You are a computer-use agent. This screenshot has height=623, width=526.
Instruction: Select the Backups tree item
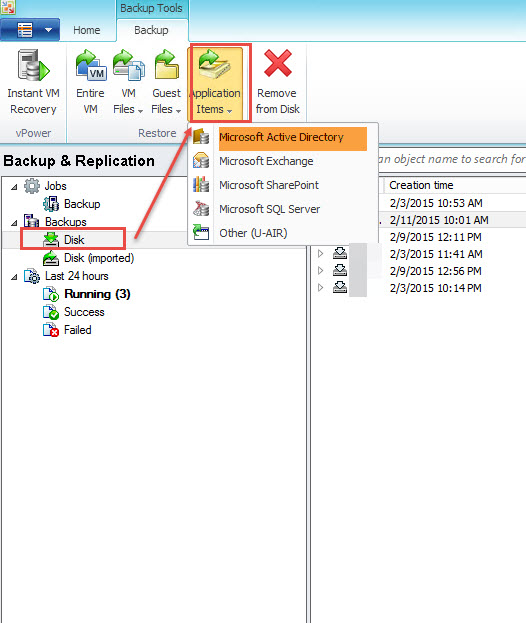[x=66, y=222]
